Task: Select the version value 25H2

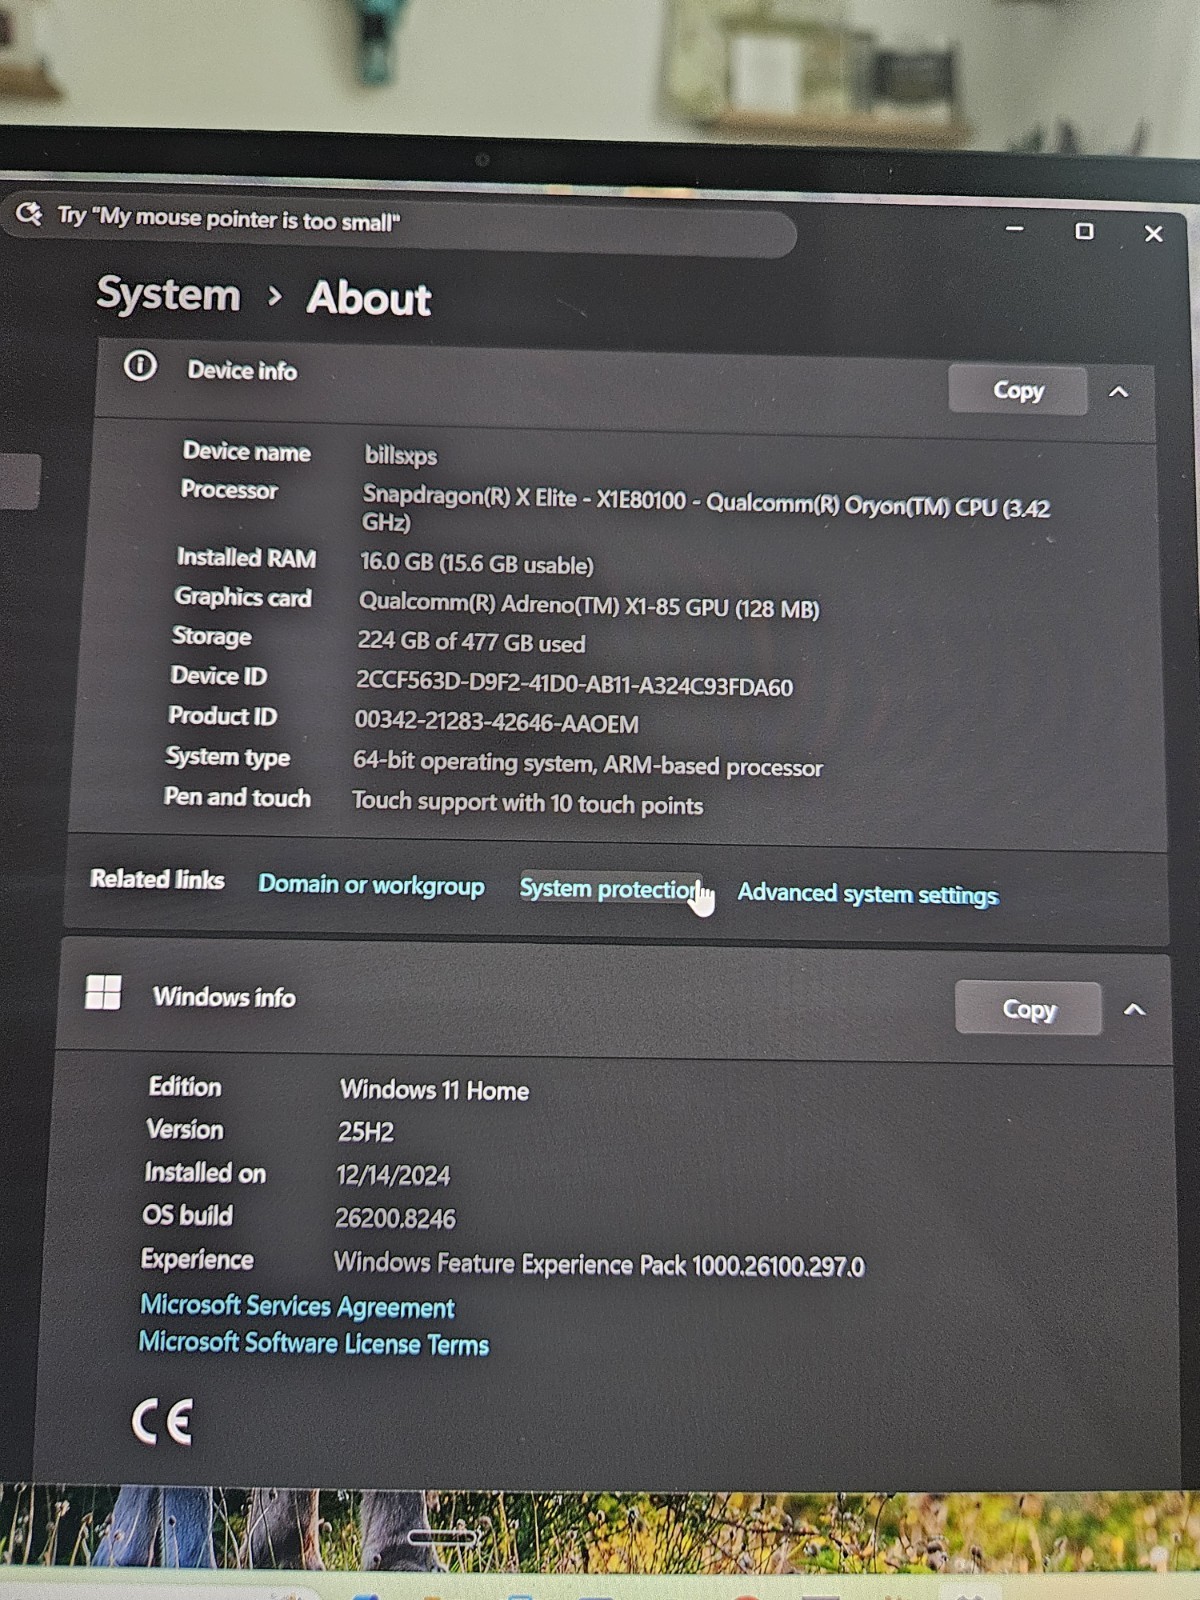Action: pos(366,1132)
